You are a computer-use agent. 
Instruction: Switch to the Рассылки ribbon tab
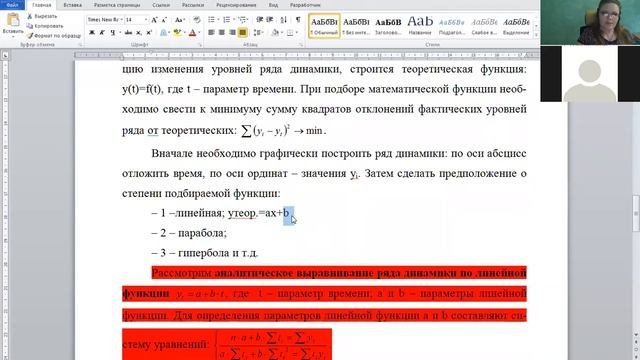[x=193, y=5]
